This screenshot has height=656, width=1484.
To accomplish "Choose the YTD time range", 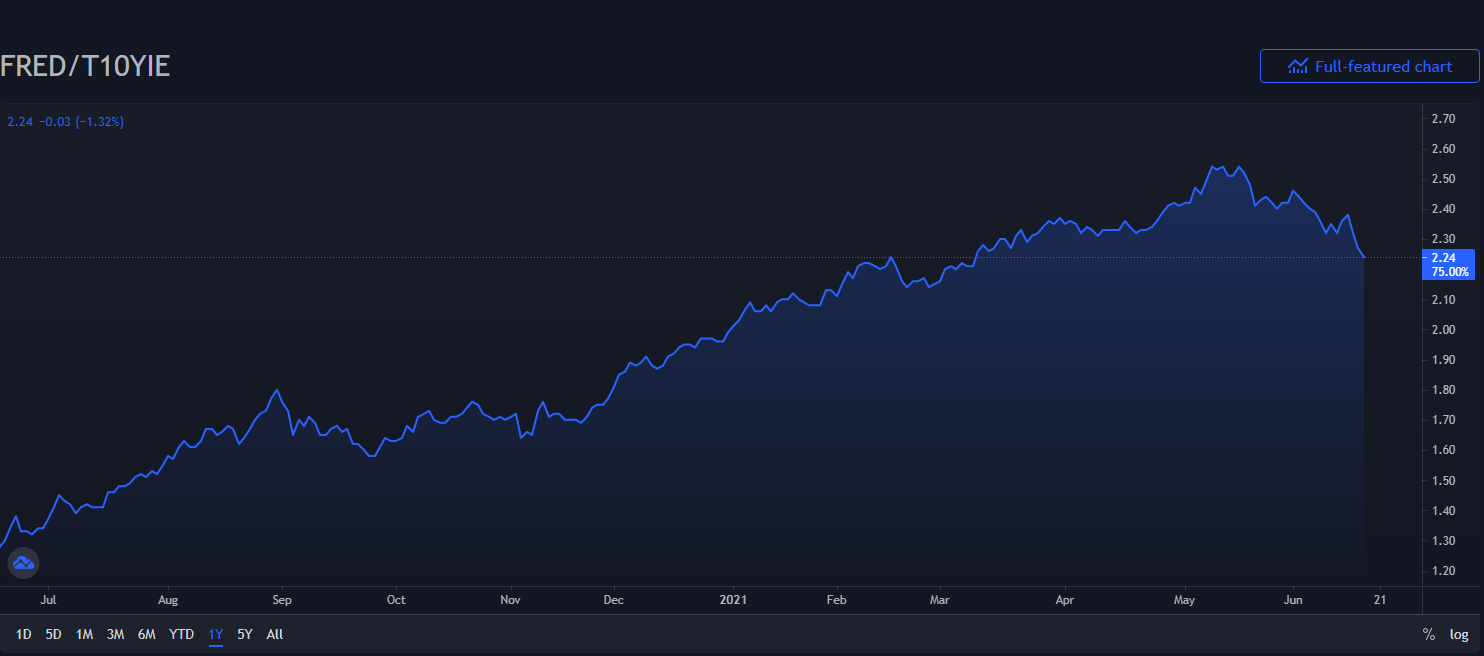I will pos(181,634).
